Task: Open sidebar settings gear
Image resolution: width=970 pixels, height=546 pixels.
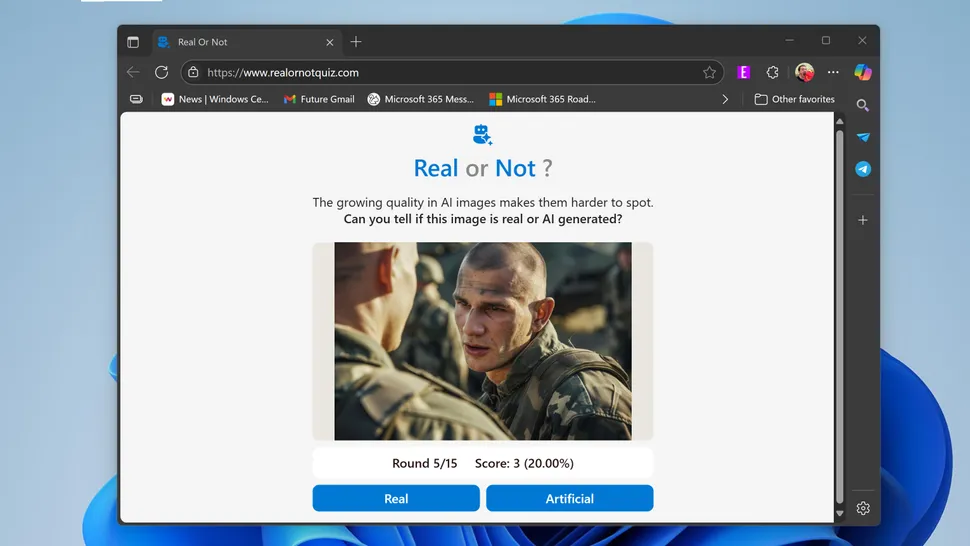Action: tap(862, 508)
